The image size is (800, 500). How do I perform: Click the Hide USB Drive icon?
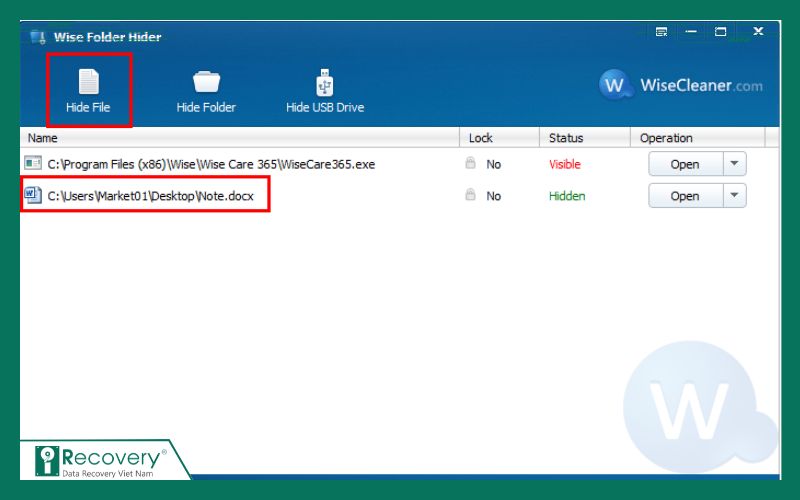324,83
